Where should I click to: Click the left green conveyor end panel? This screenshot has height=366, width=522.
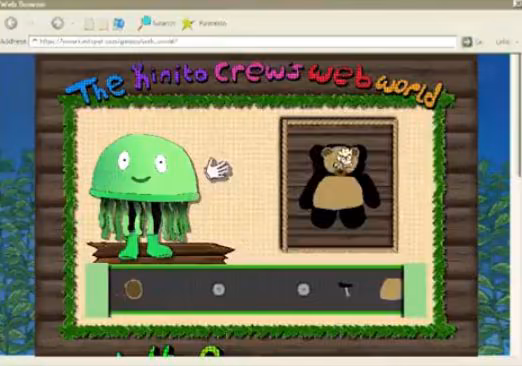point(97,290)
